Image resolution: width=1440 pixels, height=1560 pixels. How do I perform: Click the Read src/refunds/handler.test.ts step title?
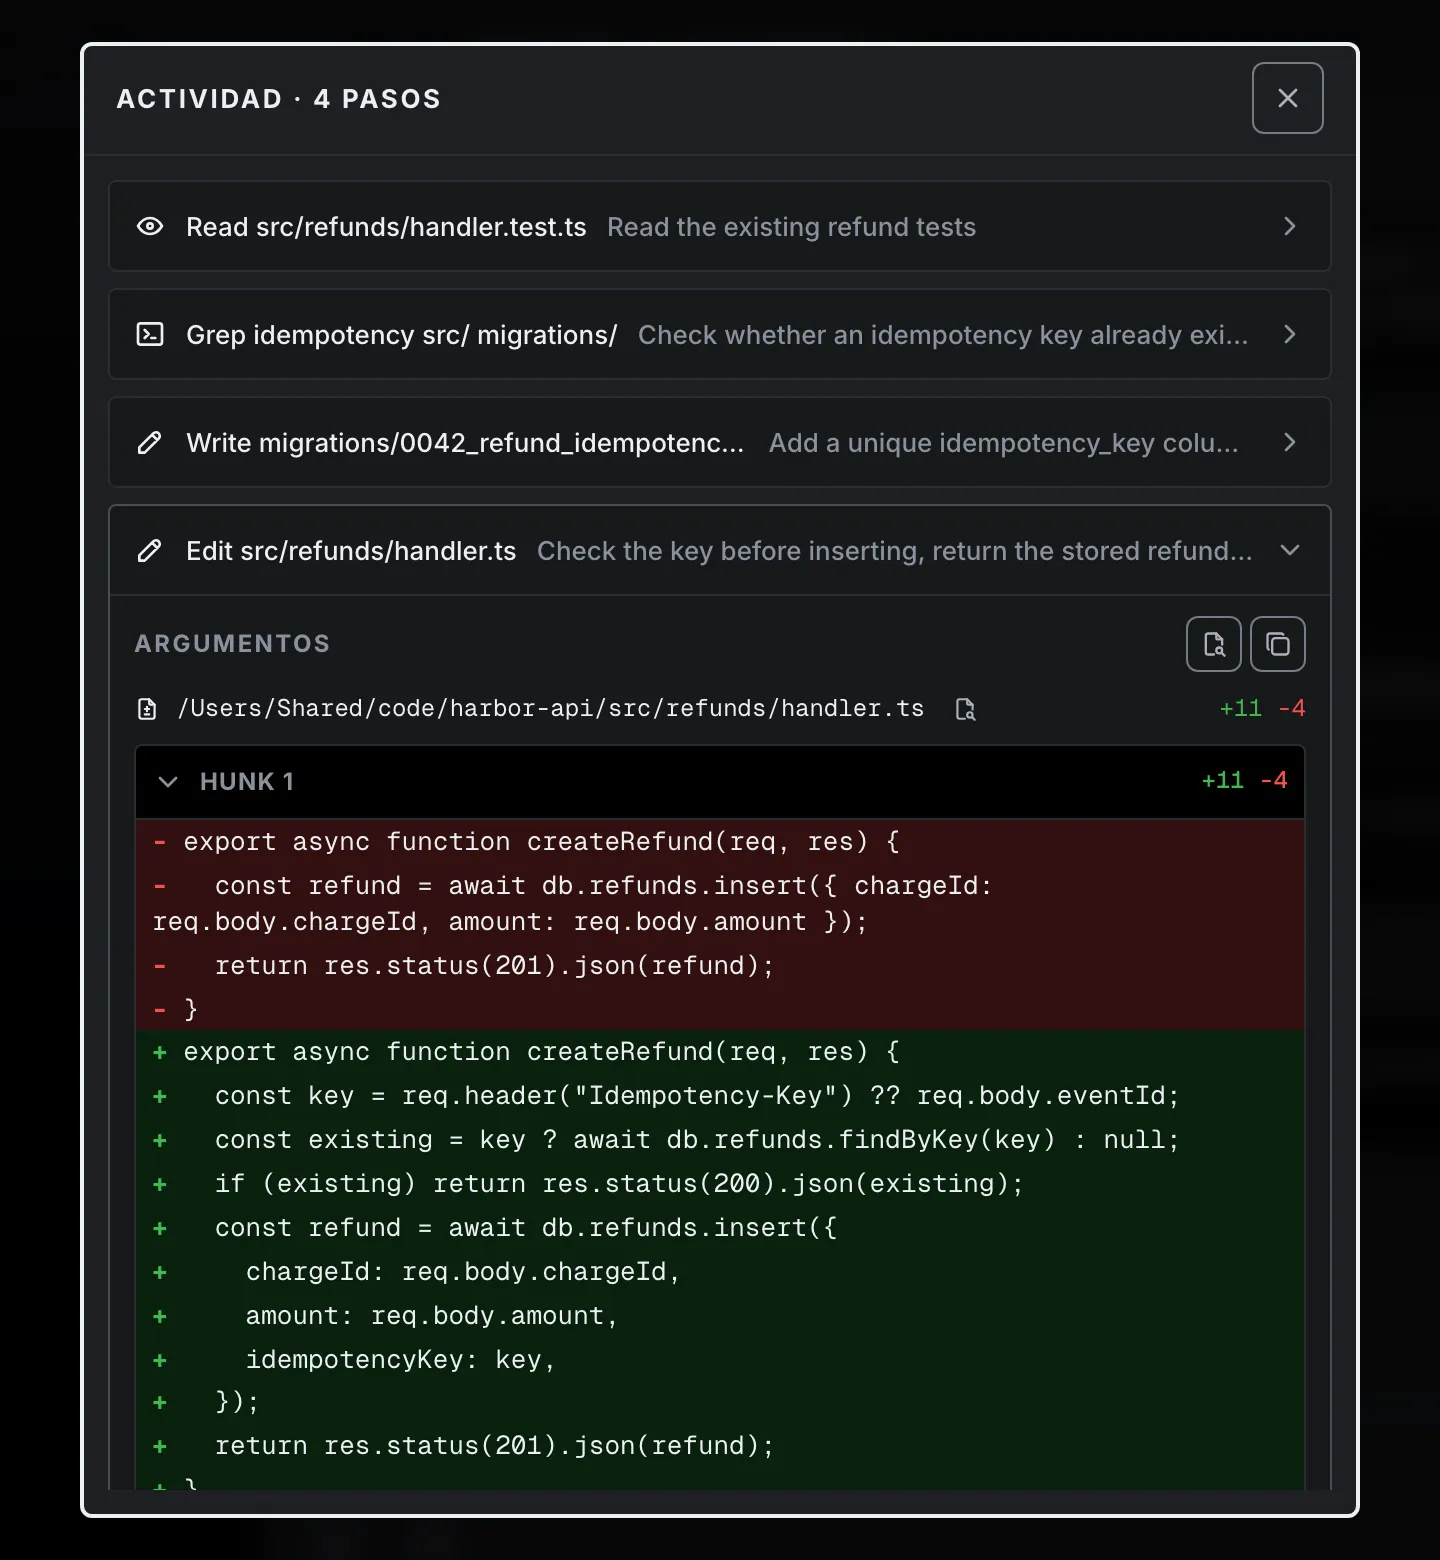[x=386, y=227]
